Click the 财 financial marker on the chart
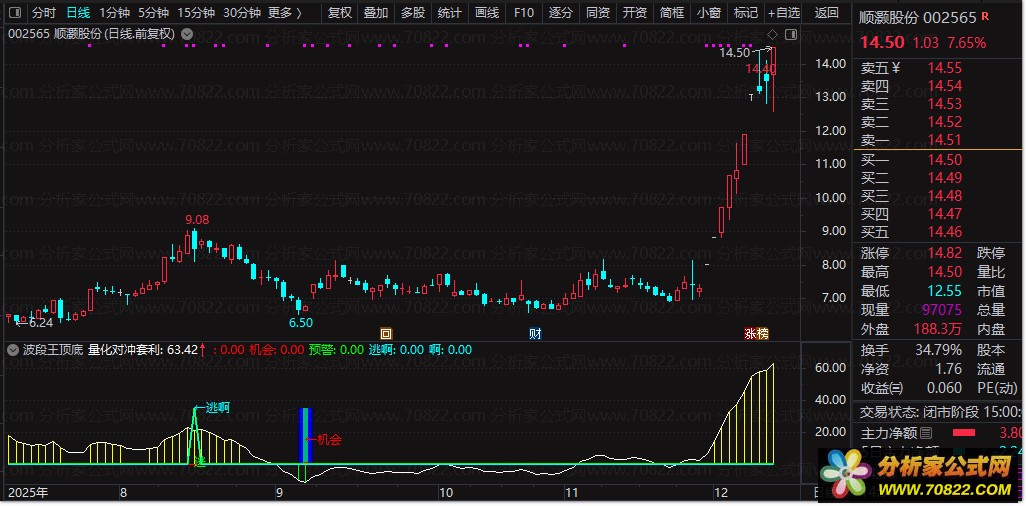Image resolution: width=1028 pixels, height=506 pixels. click(x=535, y=333)
